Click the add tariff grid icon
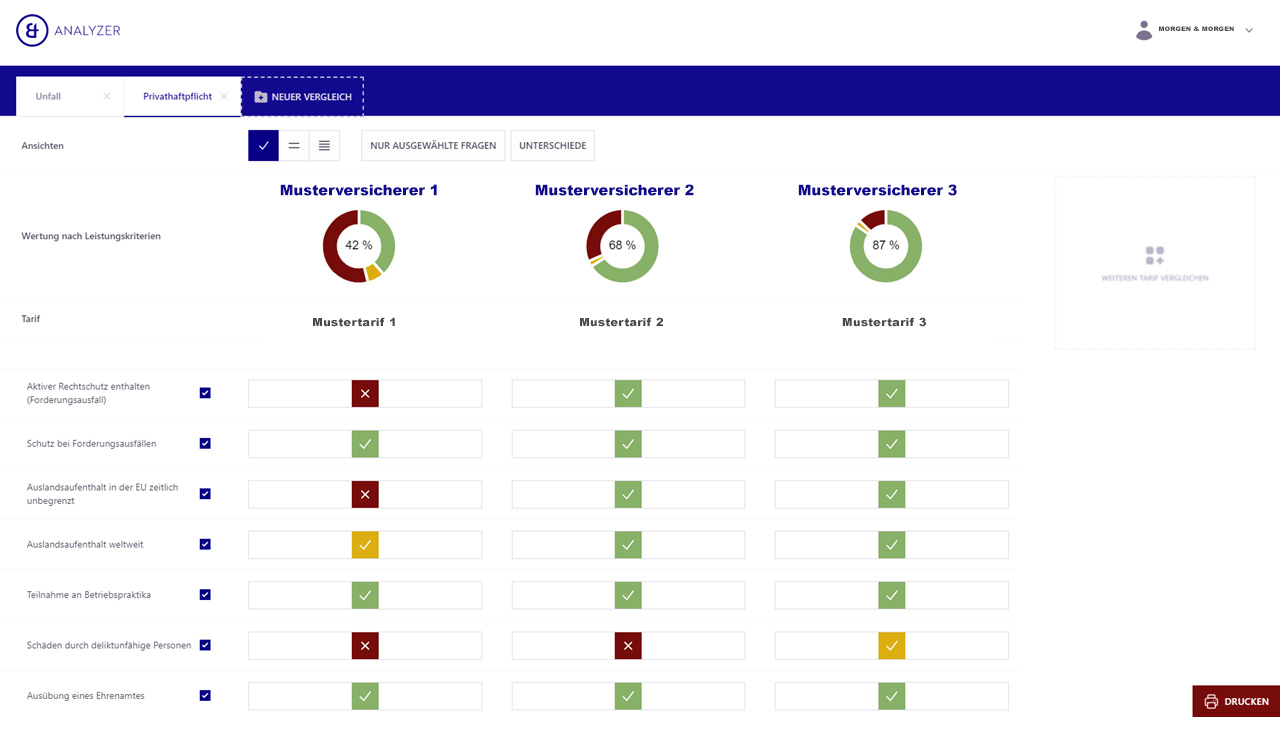This screenshot has width=1280, height=738. click(1155, 256)
